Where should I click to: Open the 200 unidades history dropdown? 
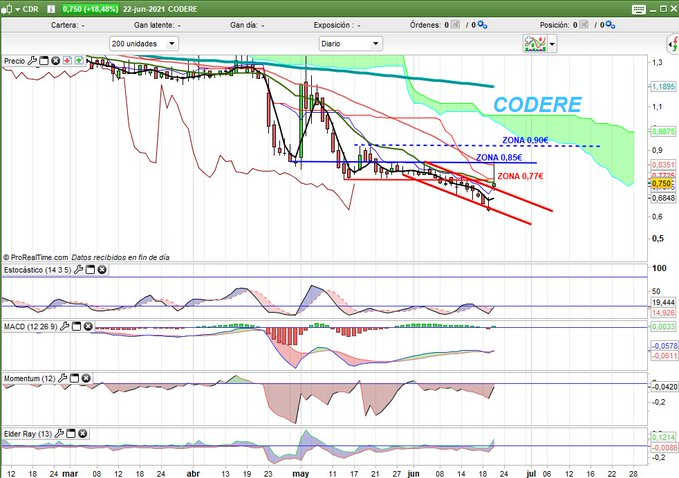tap(143, 44)
